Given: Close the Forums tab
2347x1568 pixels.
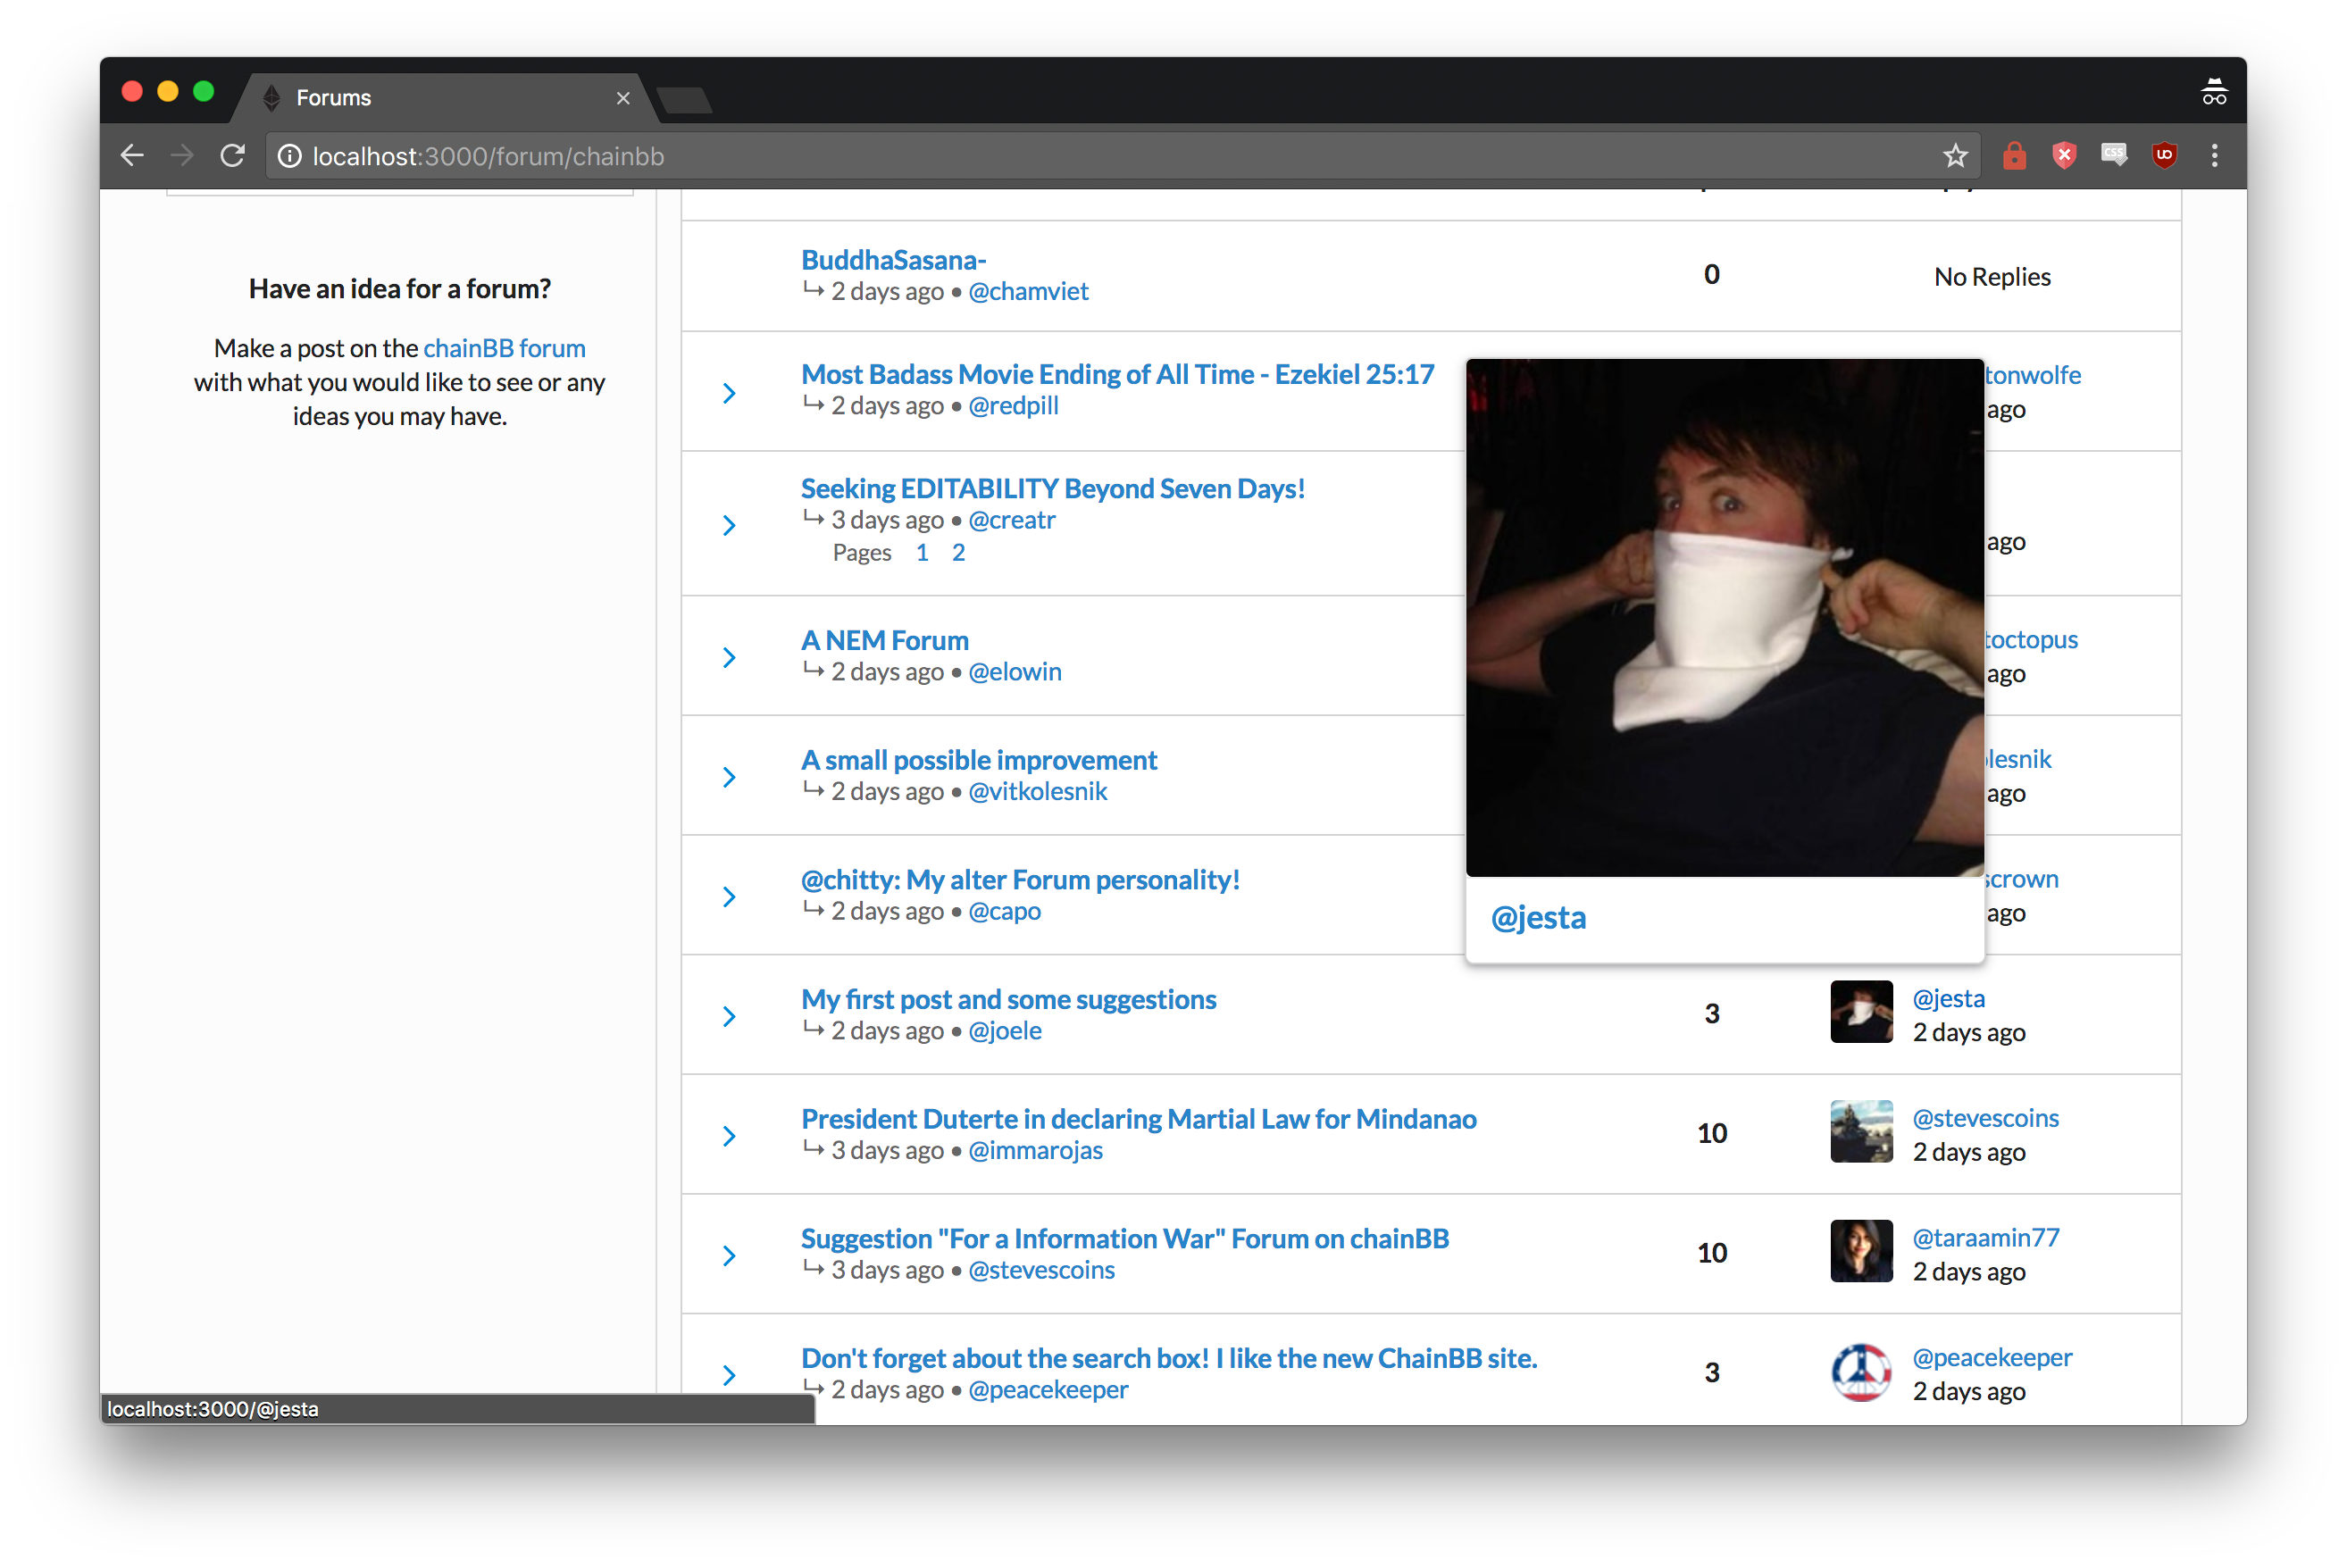Looking at the screenshot, I should click(x=623, y=98).
